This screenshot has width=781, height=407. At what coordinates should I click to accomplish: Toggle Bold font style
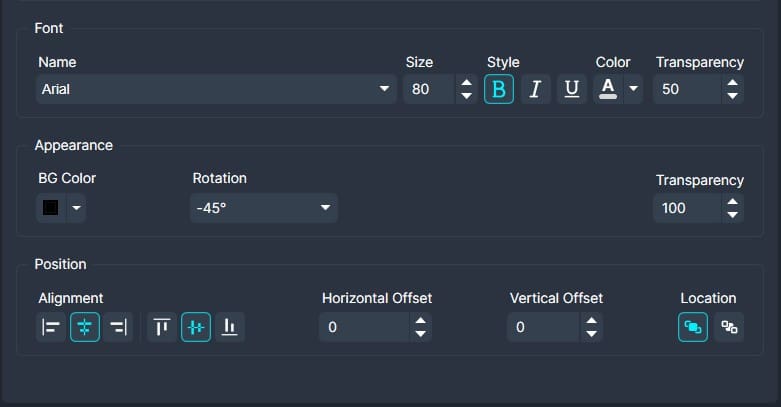[499, 90]
